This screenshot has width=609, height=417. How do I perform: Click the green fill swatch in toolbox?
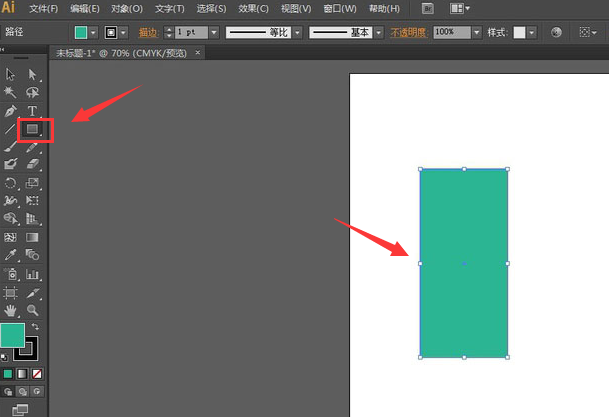(12, 335)
